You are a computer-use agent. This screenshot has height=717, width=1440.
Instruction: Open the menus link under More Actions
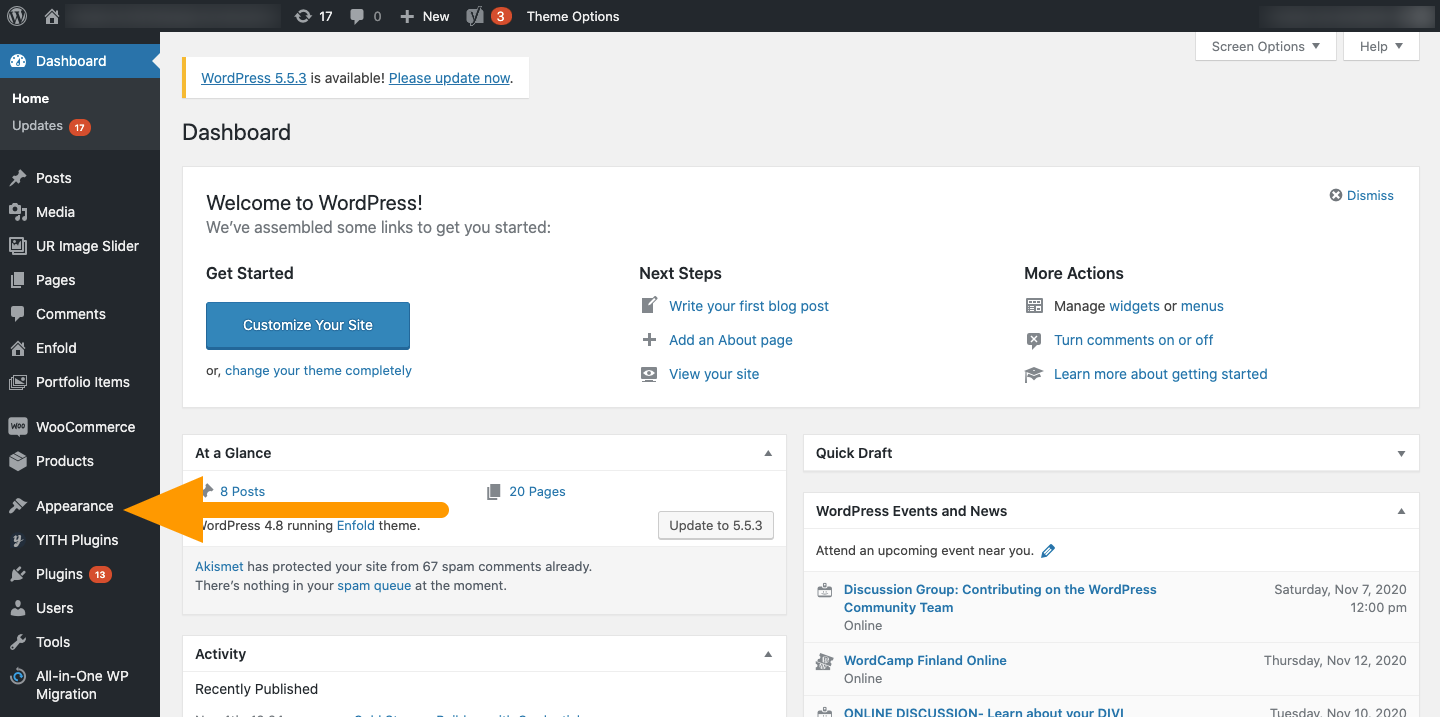[1202, 306]
